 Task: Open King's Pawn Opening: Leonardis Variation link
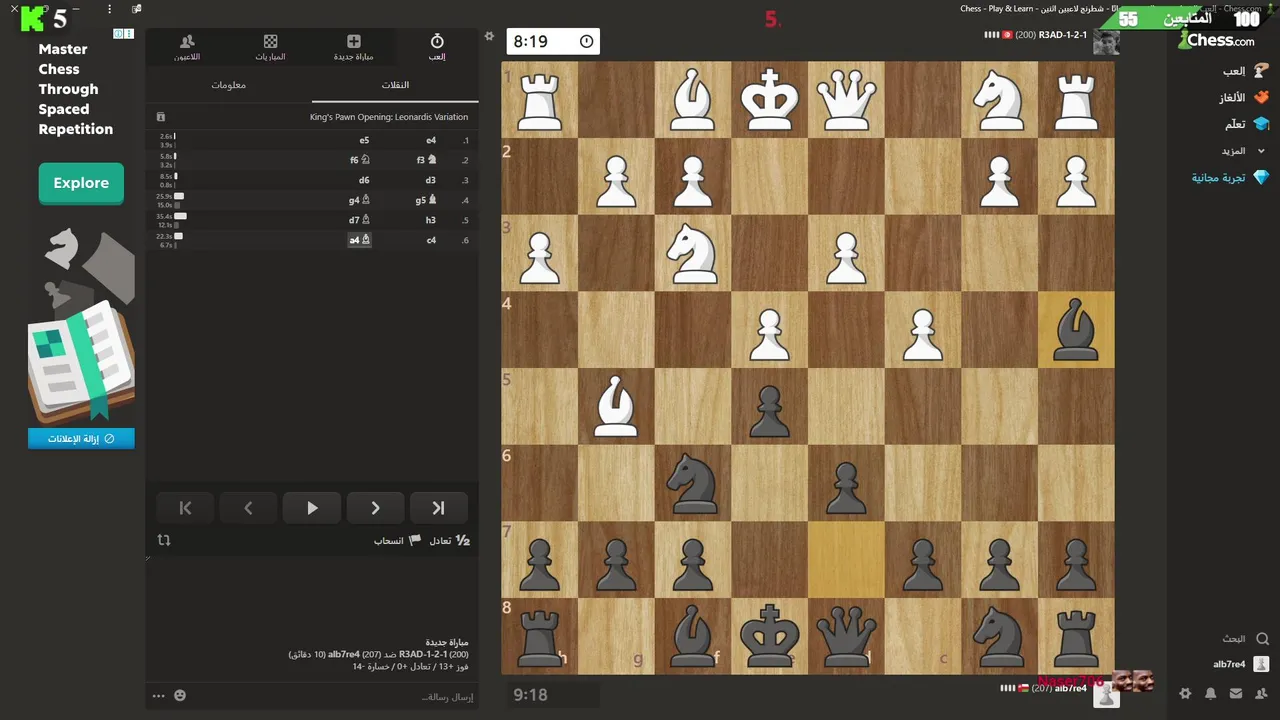389,117
